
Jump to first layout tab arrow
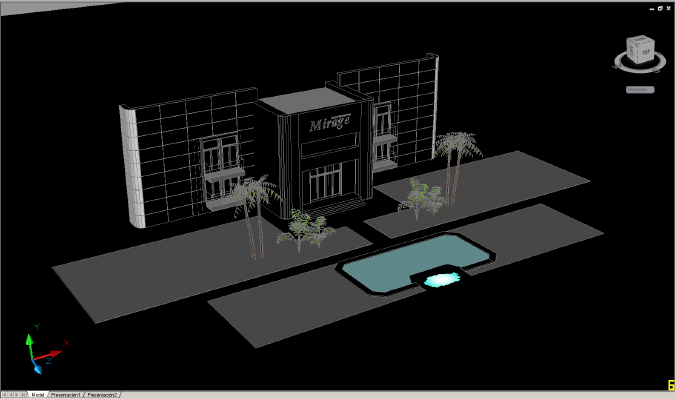pos(4,395)
